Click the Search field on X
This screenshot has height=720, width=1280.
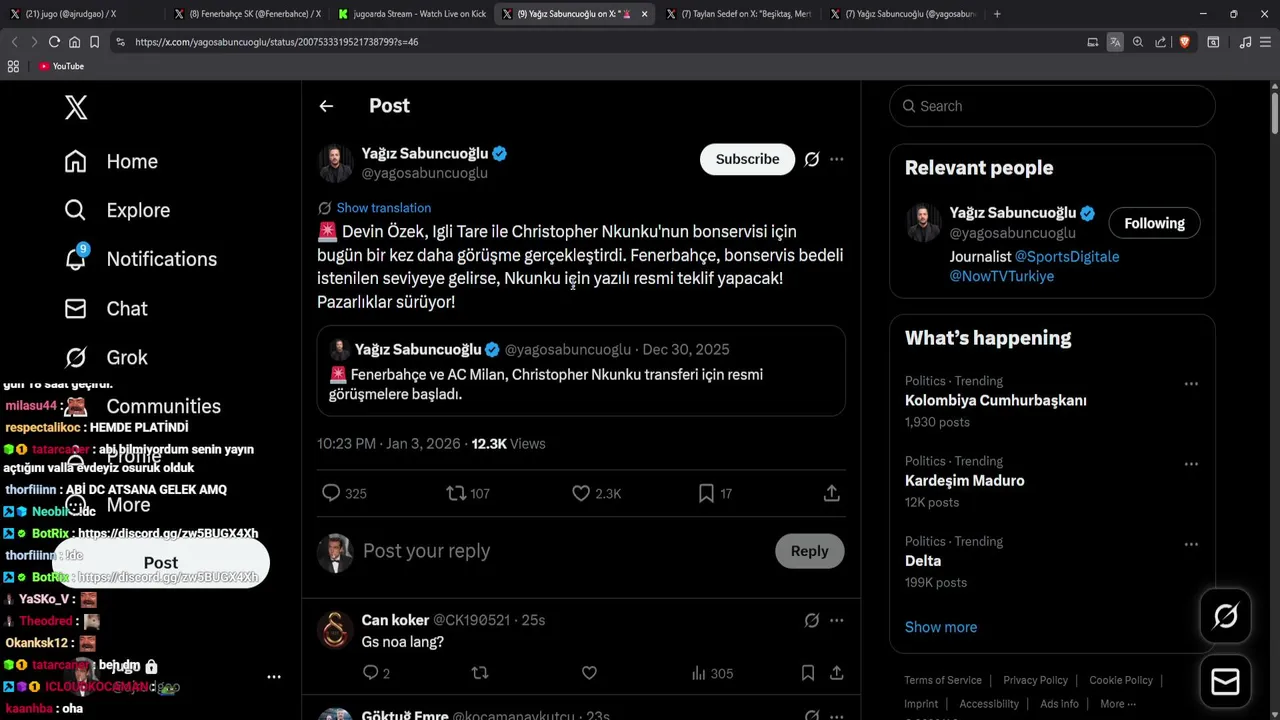pyautogui.click(x=1052, y=106)
